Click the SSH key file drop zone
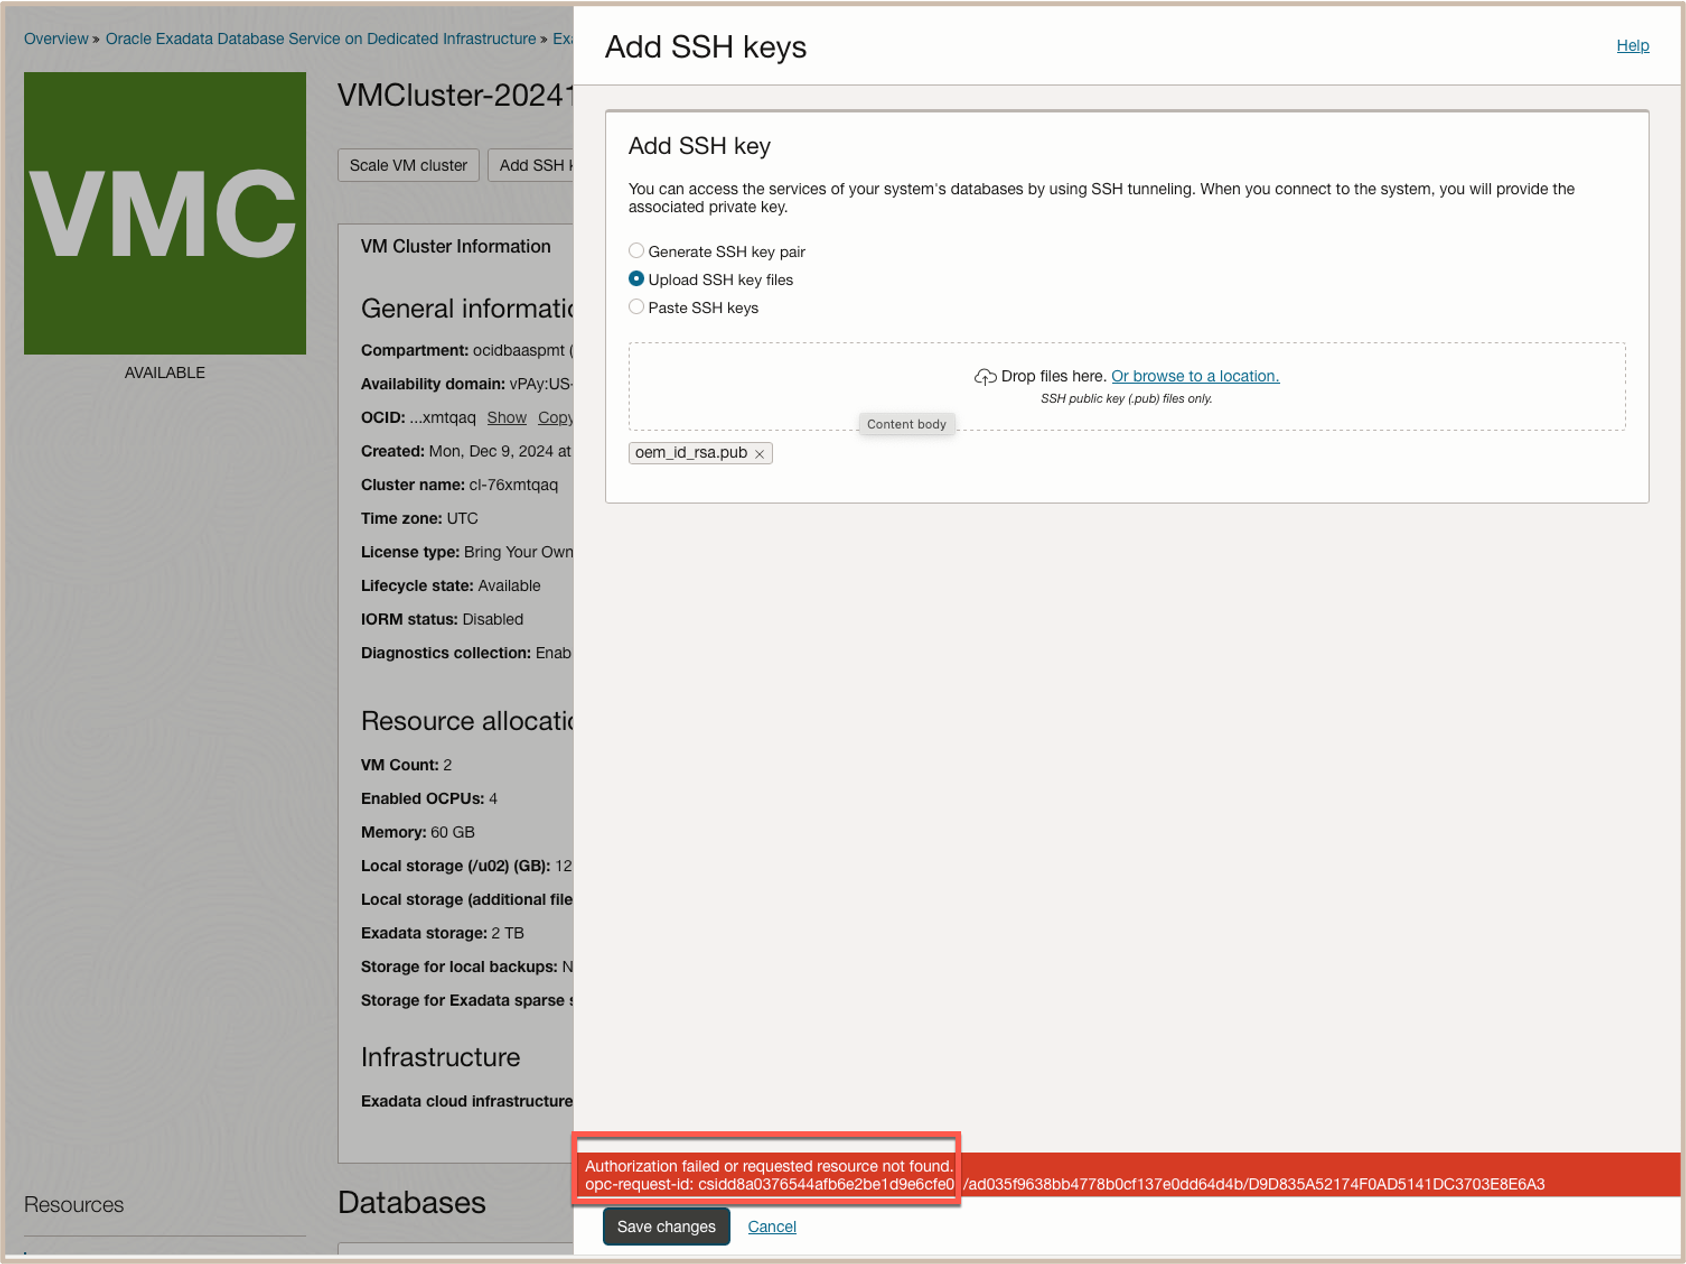Viewport: 1686px width, 1264px height. coord(1127,387)
